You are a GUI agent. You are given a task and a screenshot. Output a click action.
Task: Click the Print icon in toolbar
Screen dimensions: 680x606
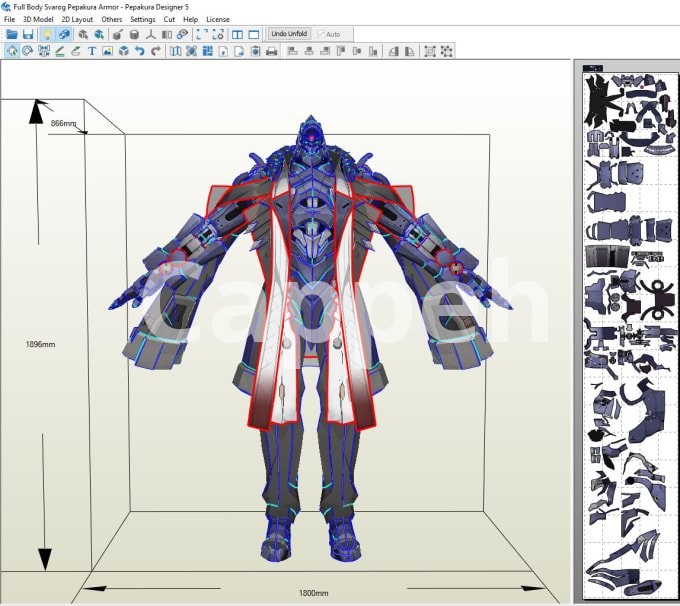click(x=271, y=51)
